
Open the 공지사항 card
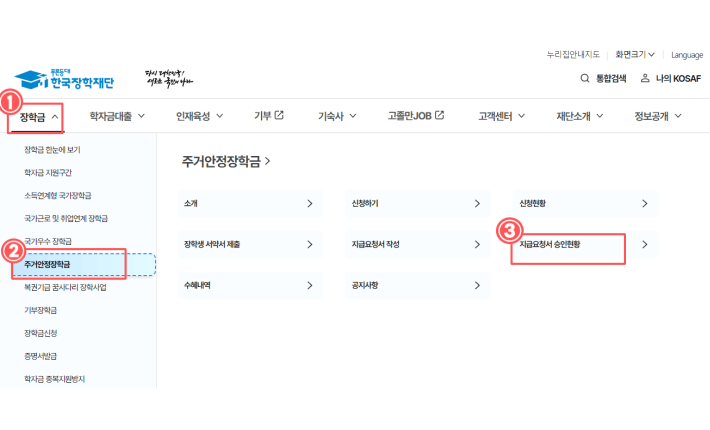coord(418,286)
